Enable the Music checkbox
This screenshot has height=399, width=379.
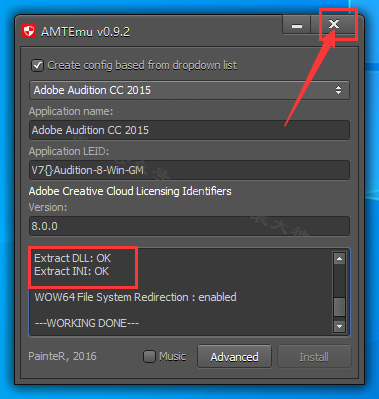[x=149, y=357]
